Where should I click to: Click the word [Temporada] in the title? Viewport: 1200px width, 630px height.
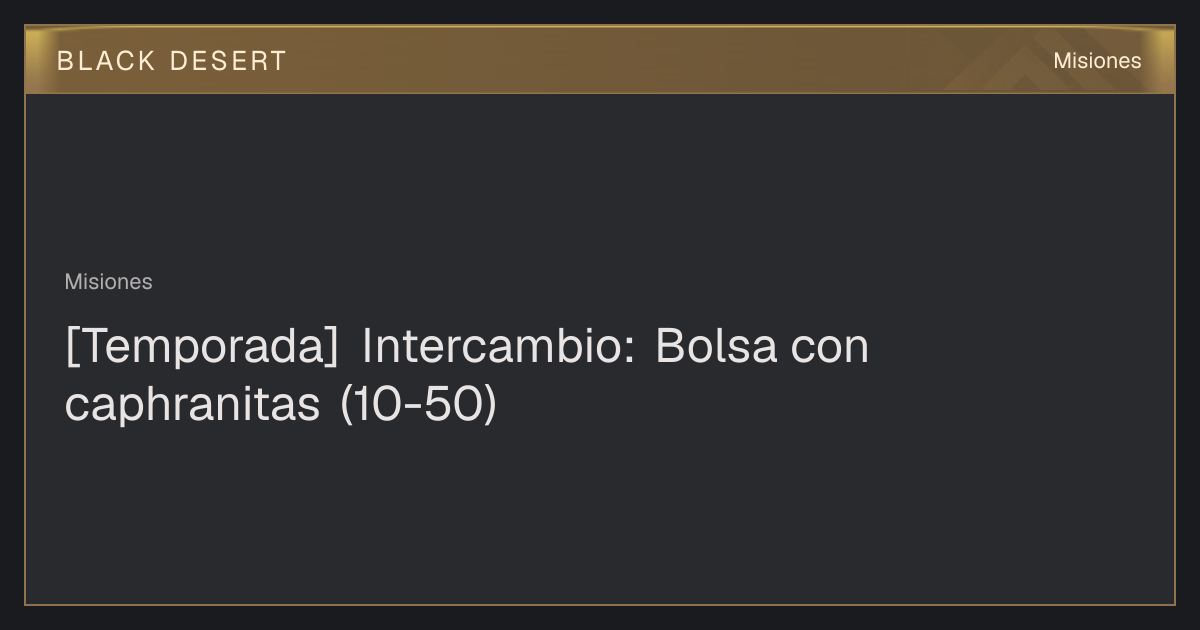pos(201,347)
